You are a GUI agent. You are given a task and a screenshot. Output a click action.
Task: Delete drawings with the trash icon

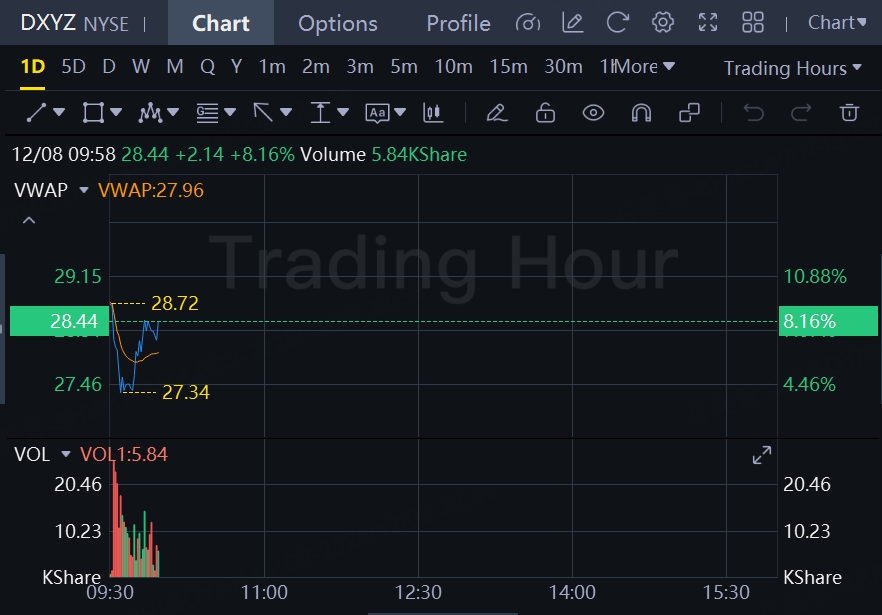click(x=849, y=113)
